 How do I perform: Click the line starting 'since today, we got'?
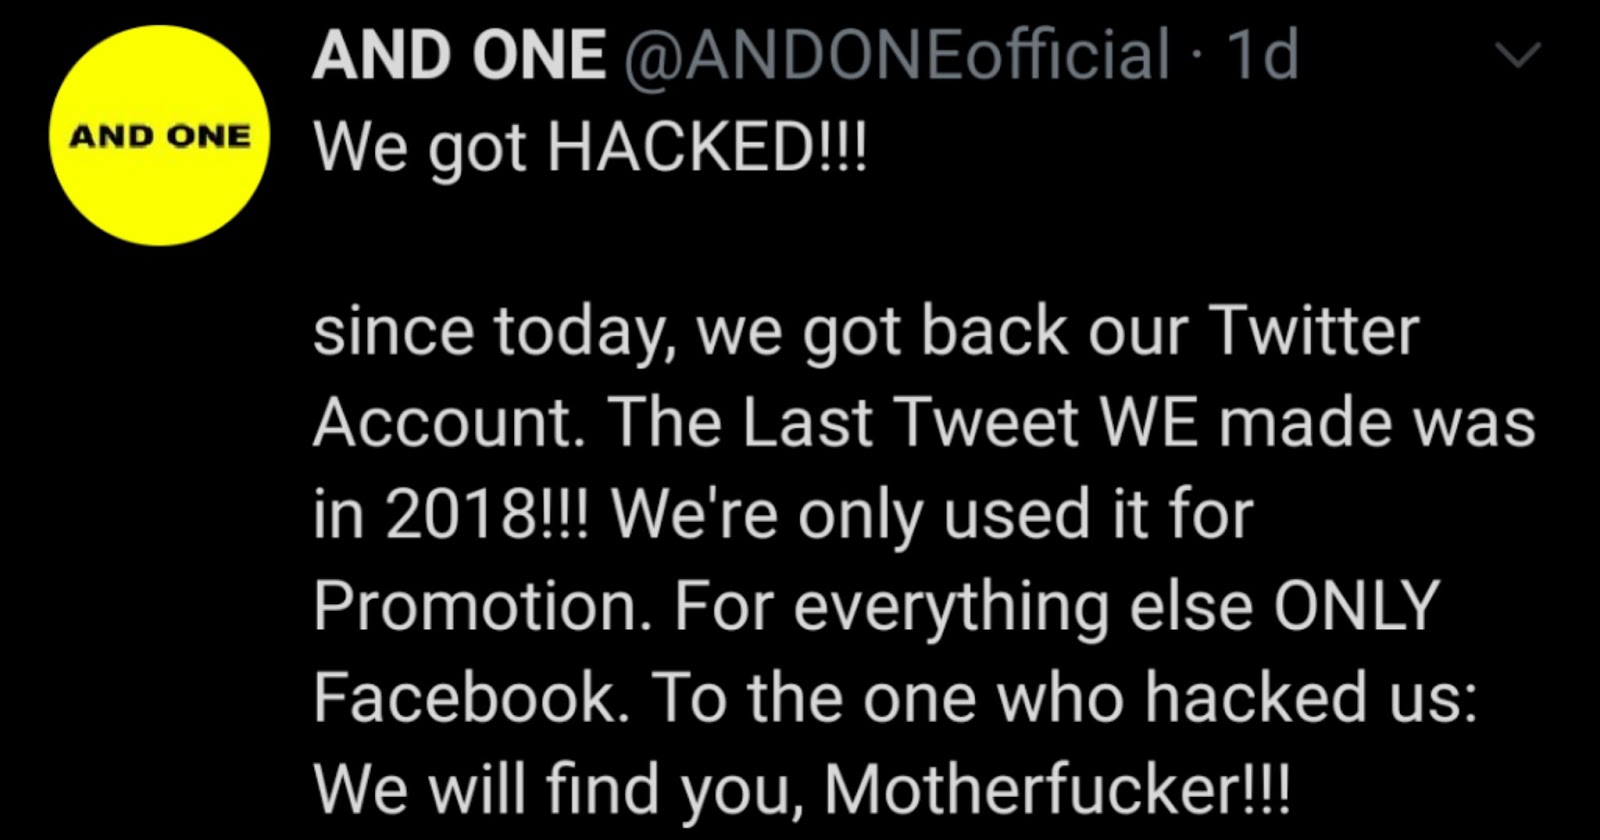(x=866, y=333)
